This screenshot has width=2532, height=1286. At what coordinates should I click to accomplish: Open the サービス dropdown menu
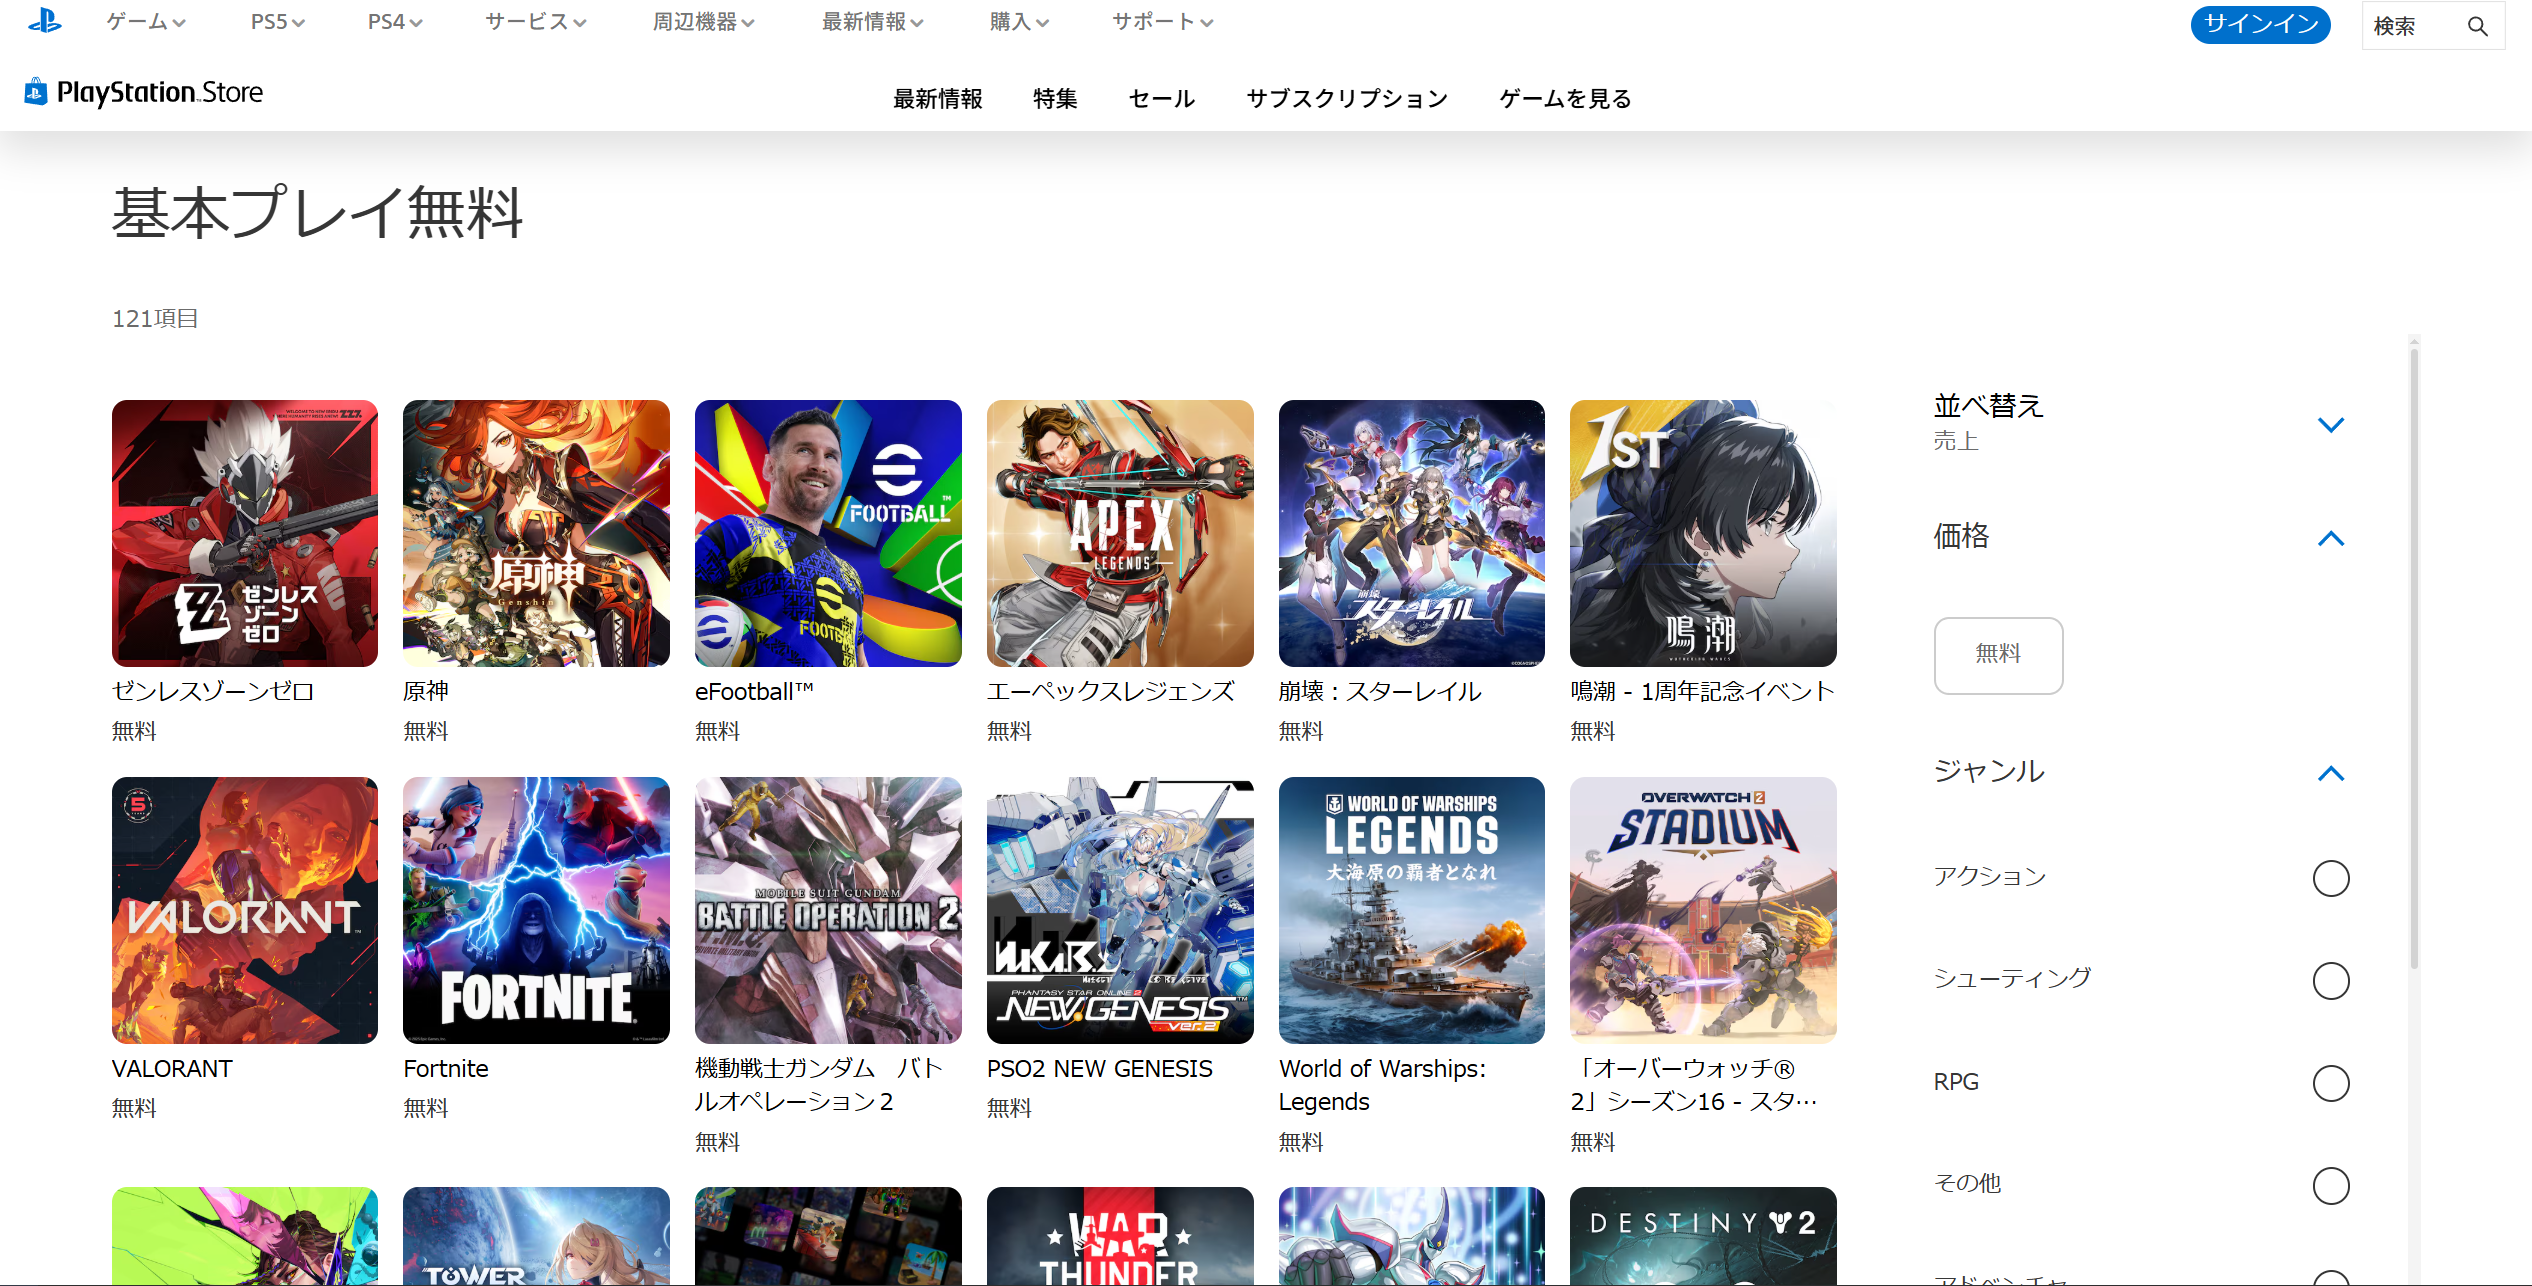point(536,22)
